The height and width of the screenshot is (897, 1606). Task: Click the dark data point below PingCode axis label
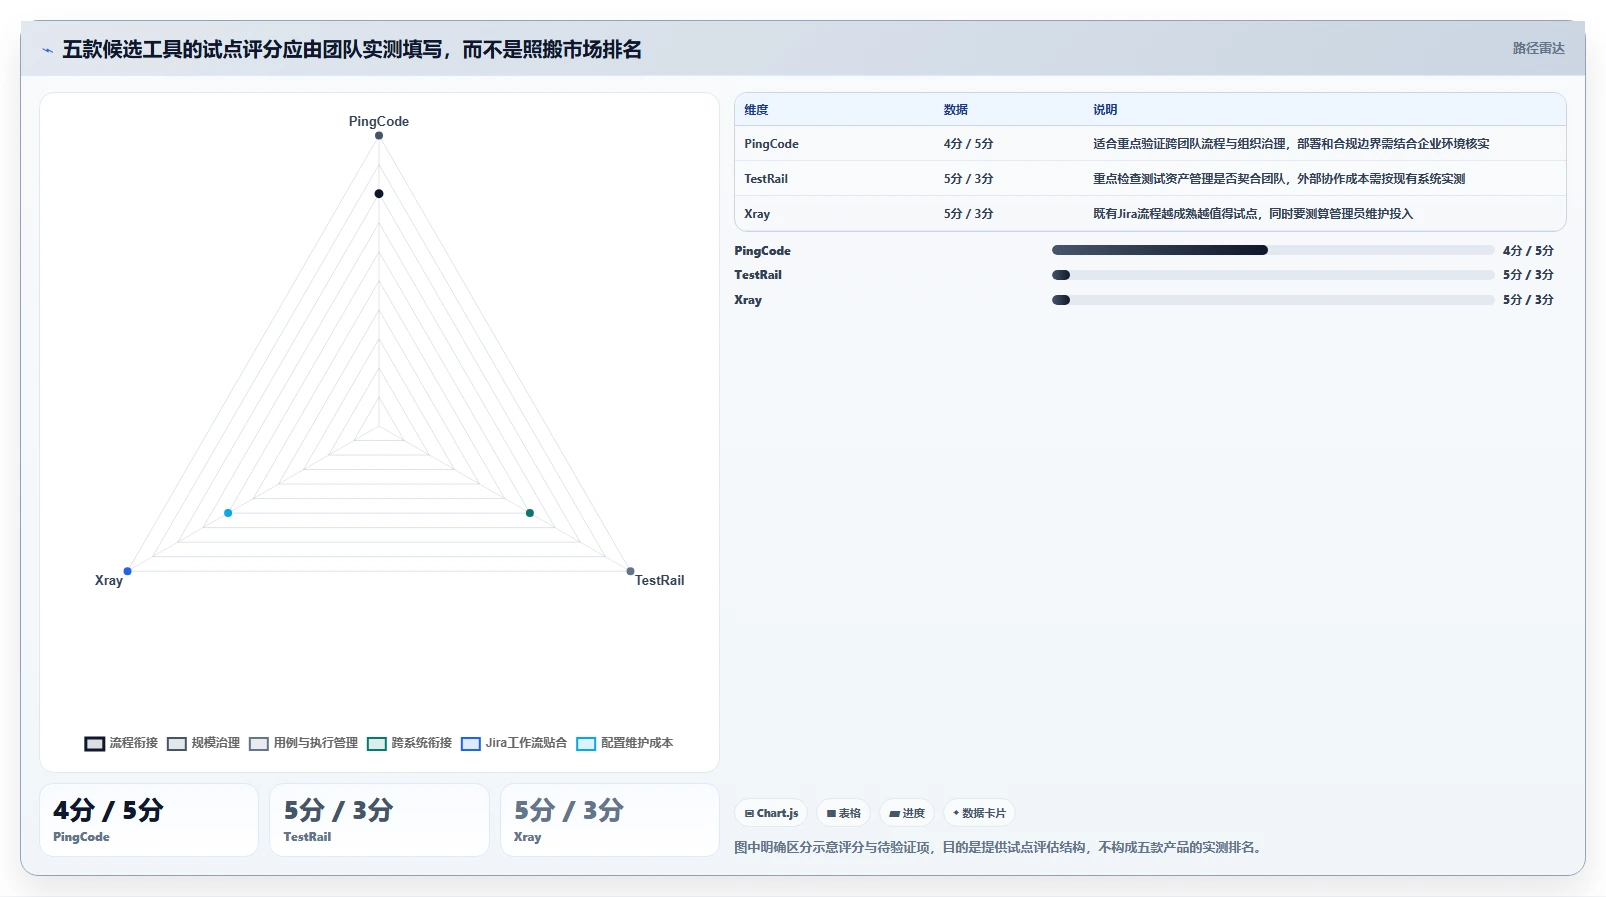pyautogui.click(x=379, y=193)
